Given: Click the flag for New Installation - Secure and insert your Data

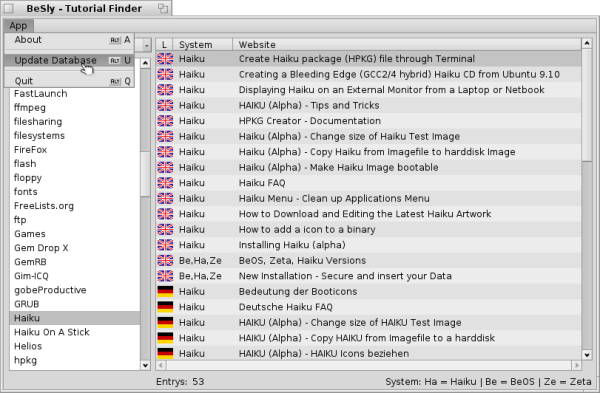Looking at the screenshot, I should tap(165, 276).
